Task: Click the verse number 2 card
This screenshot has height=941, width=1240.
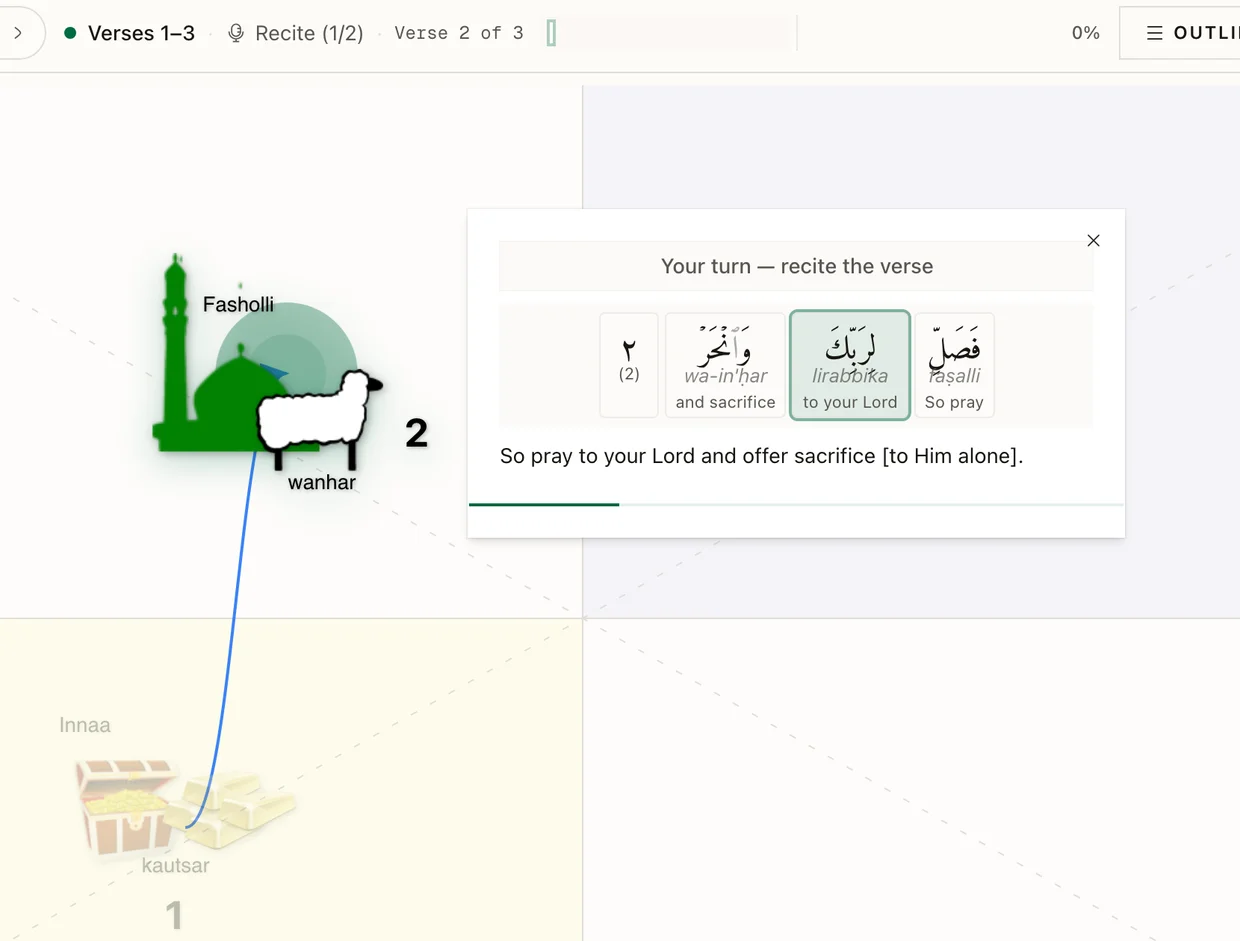Action: coord(629,365)
